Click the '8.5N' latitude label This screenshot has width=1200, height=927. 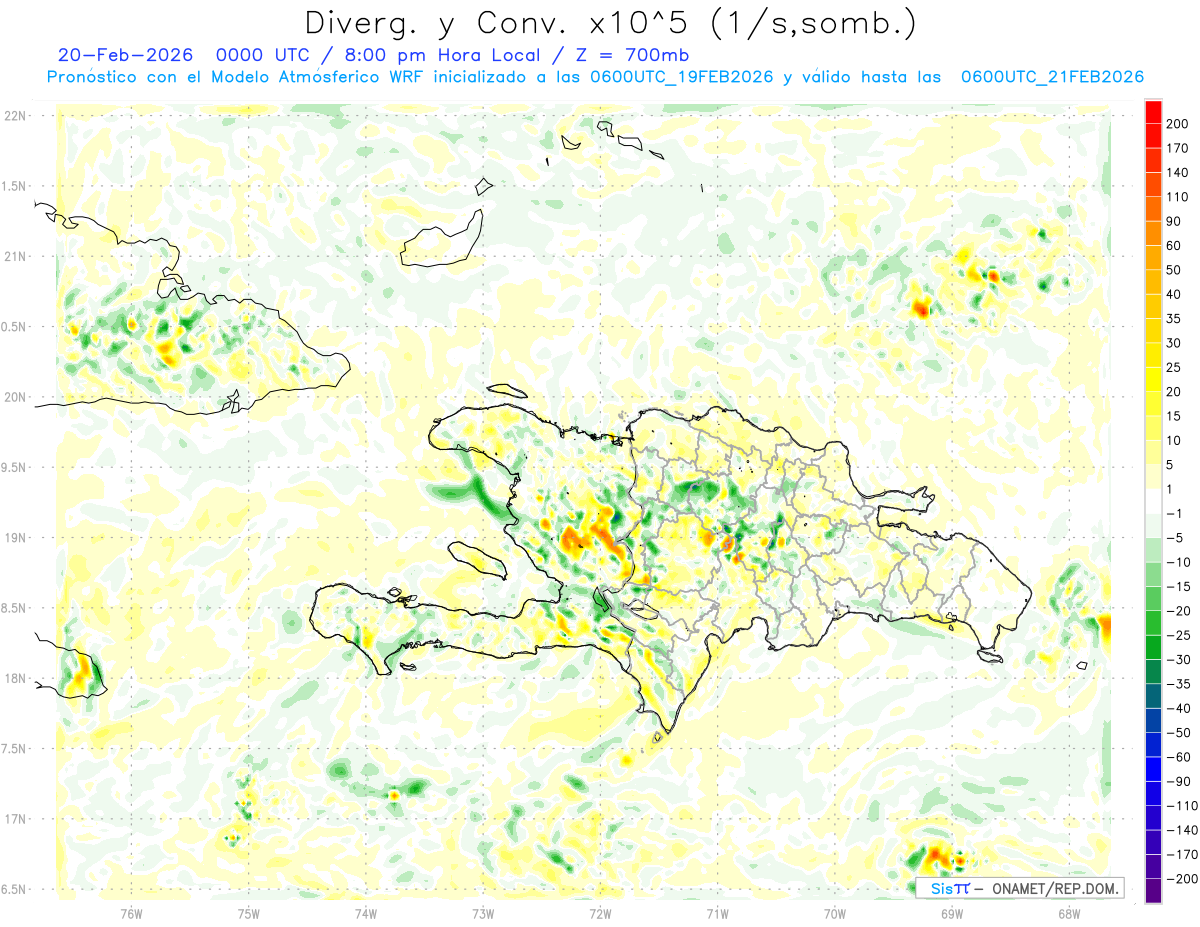(x=14, y=608)
